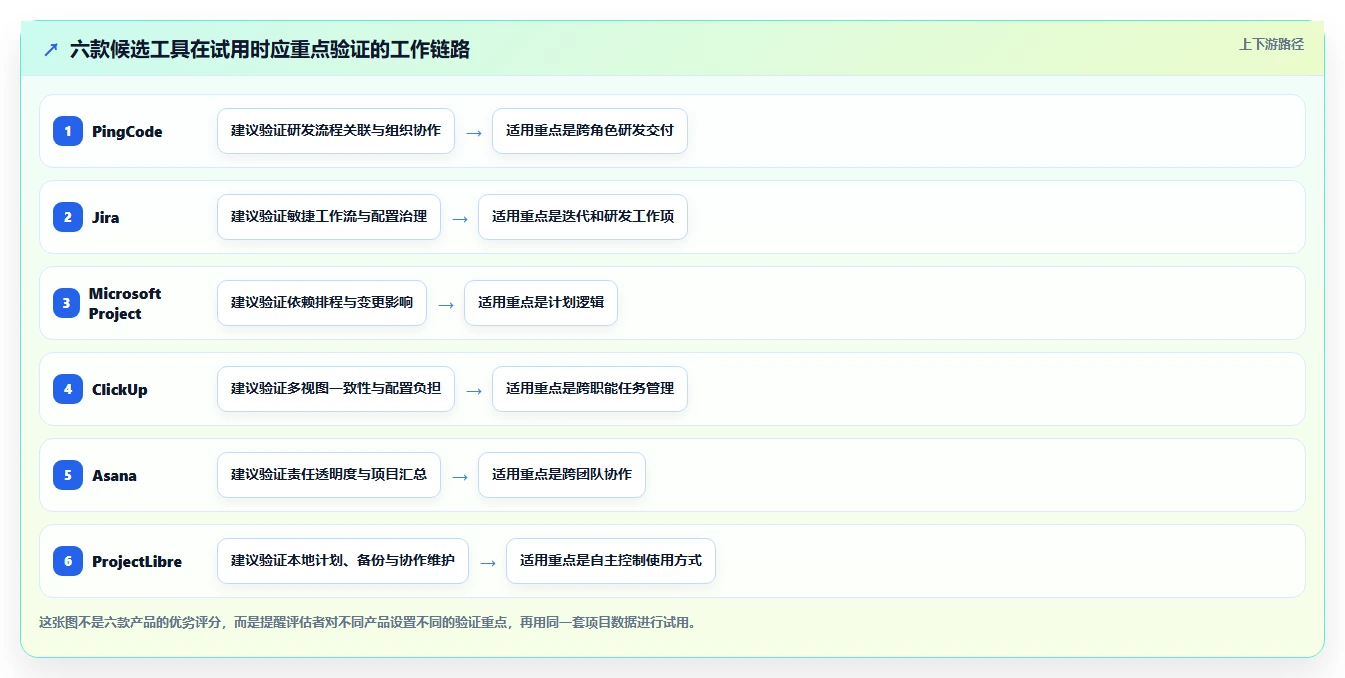1345x678 pixels.
Task: Click the 适用重点是计划逻辑 box
Action: pos(541,303)
